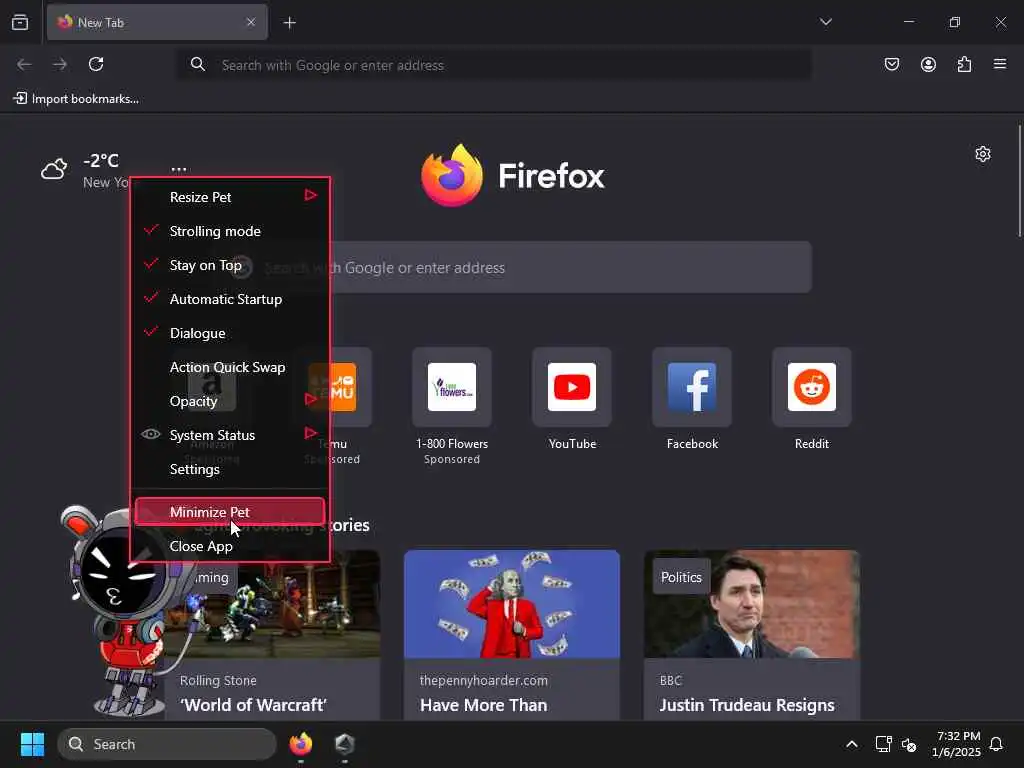This screenshot has width=1024, height=768.
Task: Toggle Dialogue option
Action: (230, 332)
